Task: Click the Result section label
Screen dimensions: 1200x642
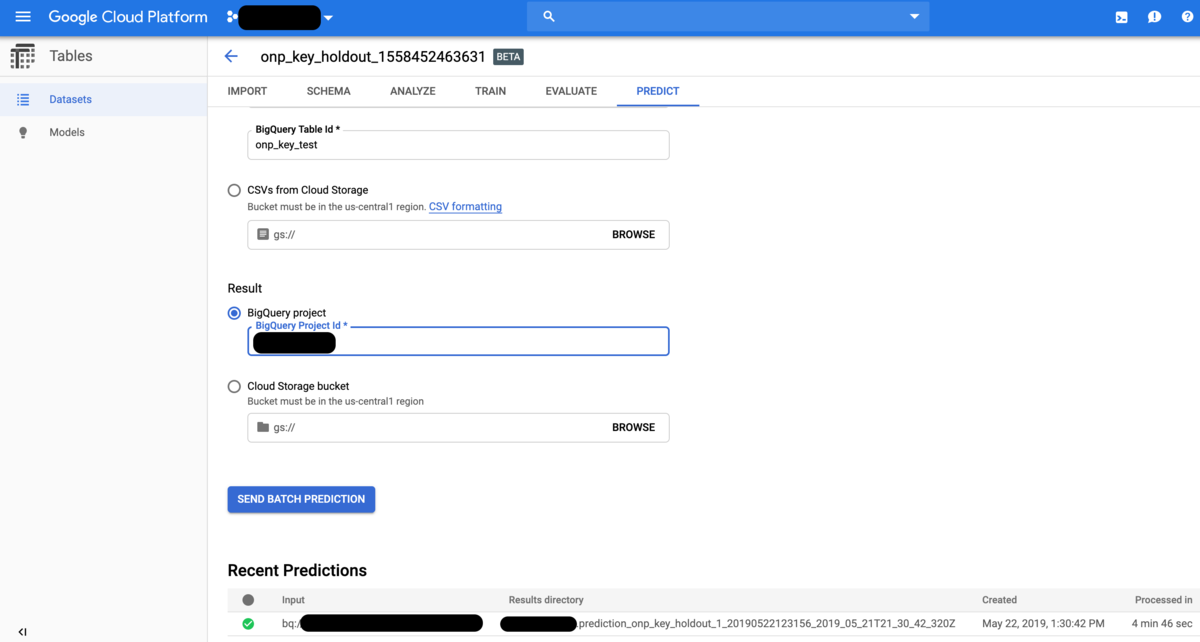Action: (245, 288)
